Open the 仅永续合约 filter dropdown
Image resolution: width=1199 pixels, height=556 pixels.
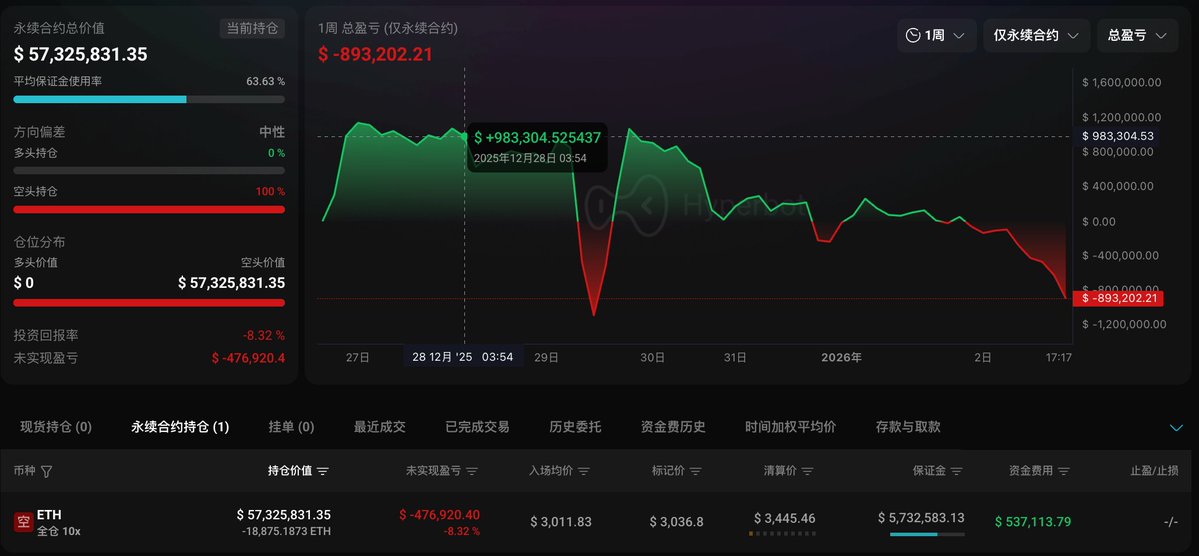(1036, 35)
